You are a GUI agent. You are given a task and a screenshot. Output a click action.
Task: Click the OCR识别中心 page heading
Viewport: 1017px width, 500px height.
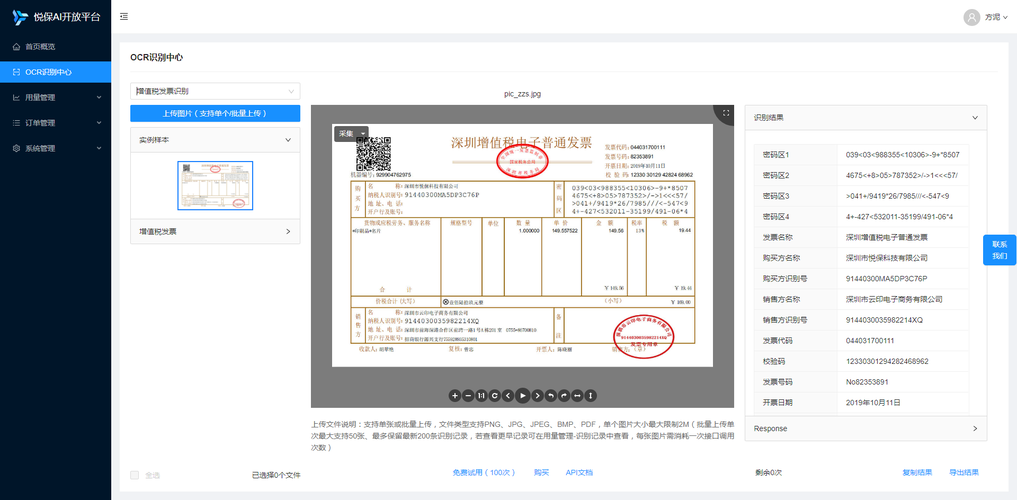point(156,57)
